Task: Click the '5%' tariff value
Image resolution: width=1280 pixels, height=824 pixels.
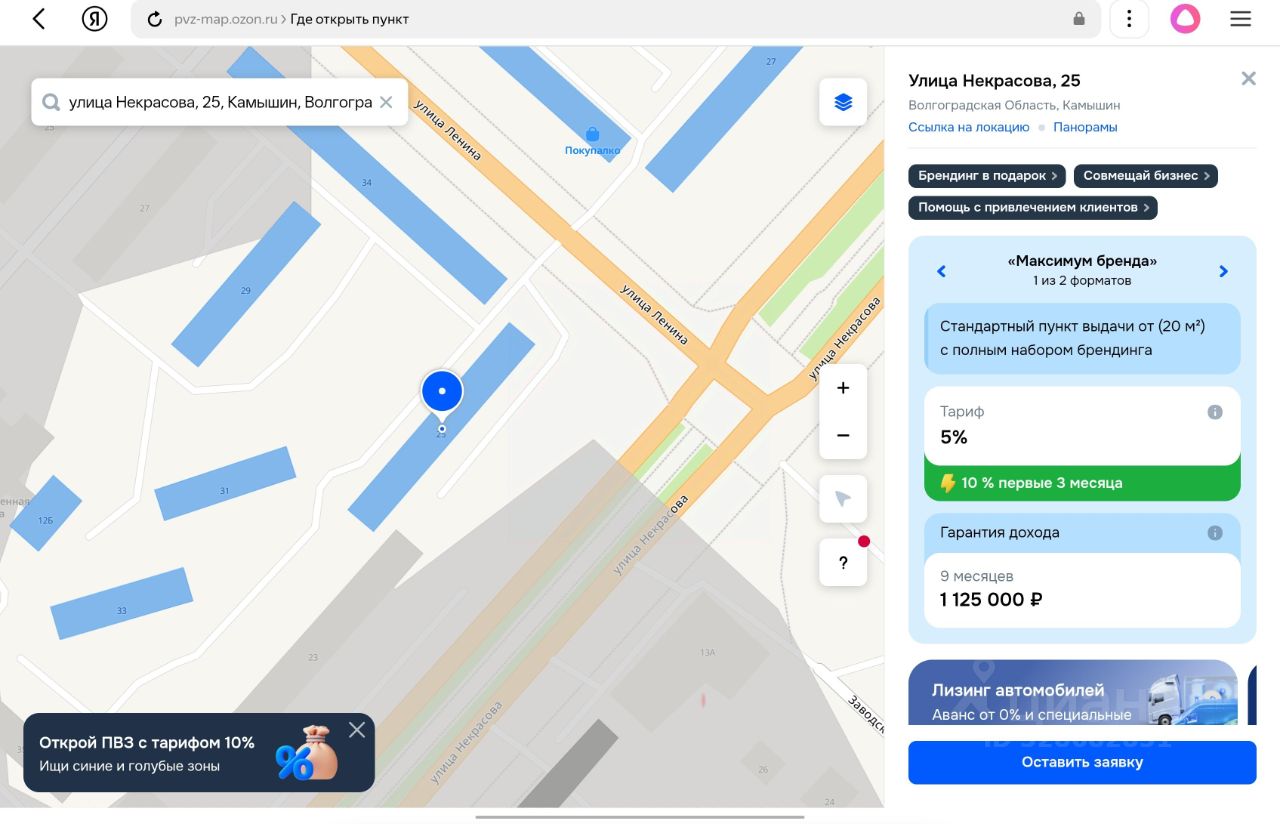Action: point(954,437)
